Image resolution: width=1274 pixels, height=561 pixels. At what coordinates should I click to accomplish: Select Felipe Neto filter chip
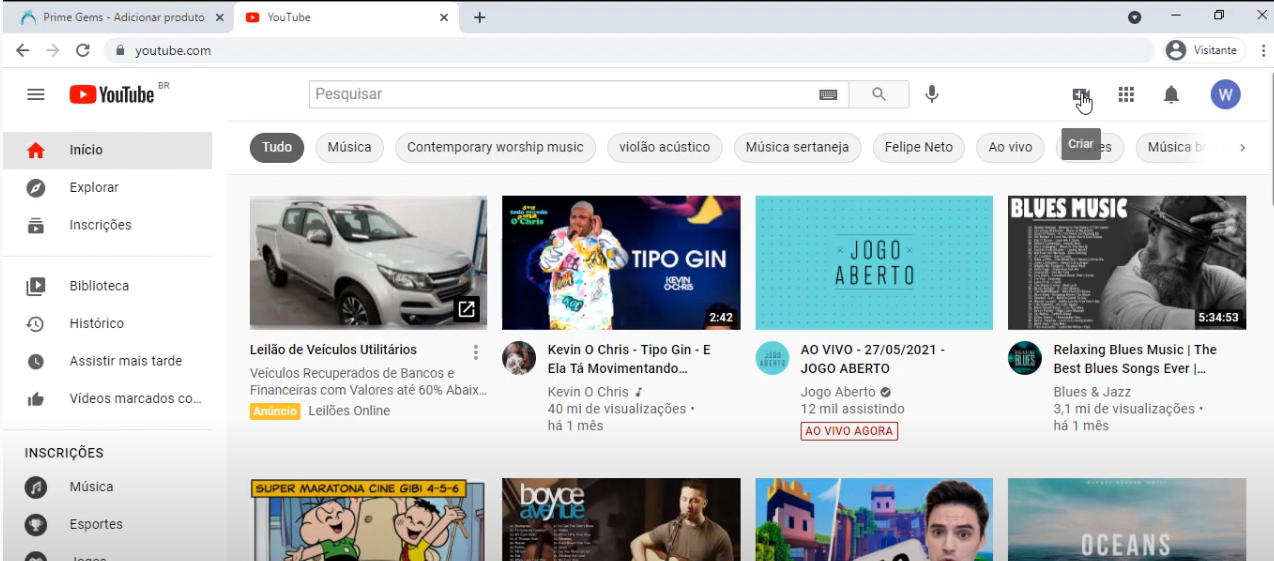(x=919, y=147)
